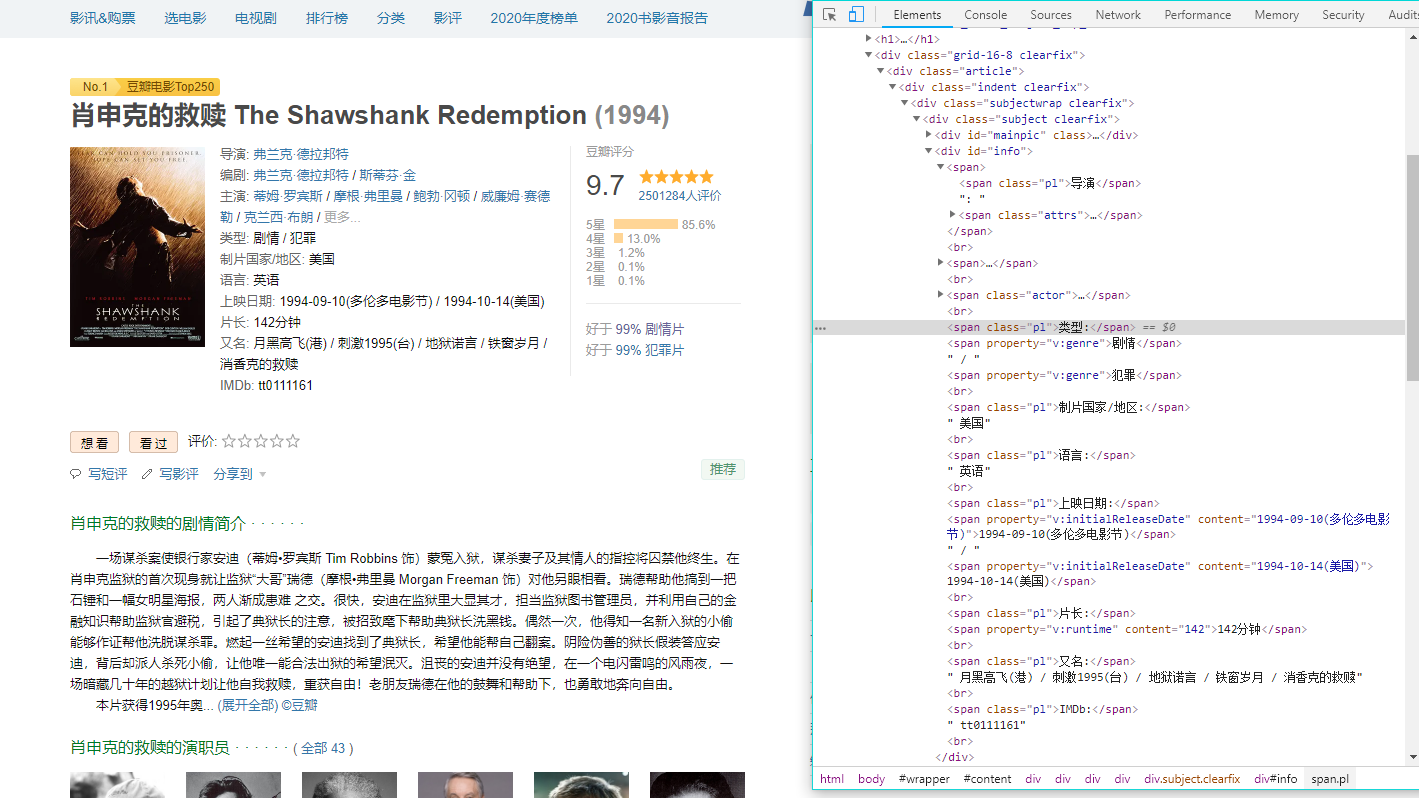Open the full cast list 全部 43
The height and width of the screenshot is (798, 1419).
point(323,749)
